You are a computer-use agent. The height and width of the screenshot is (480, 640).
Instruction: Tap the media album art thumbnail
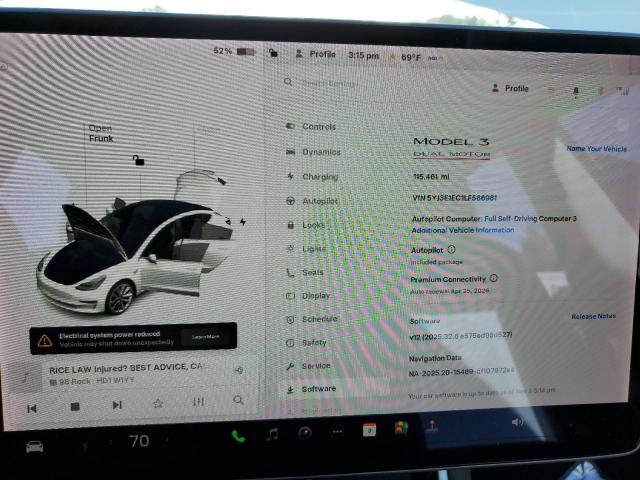[25, 378]
